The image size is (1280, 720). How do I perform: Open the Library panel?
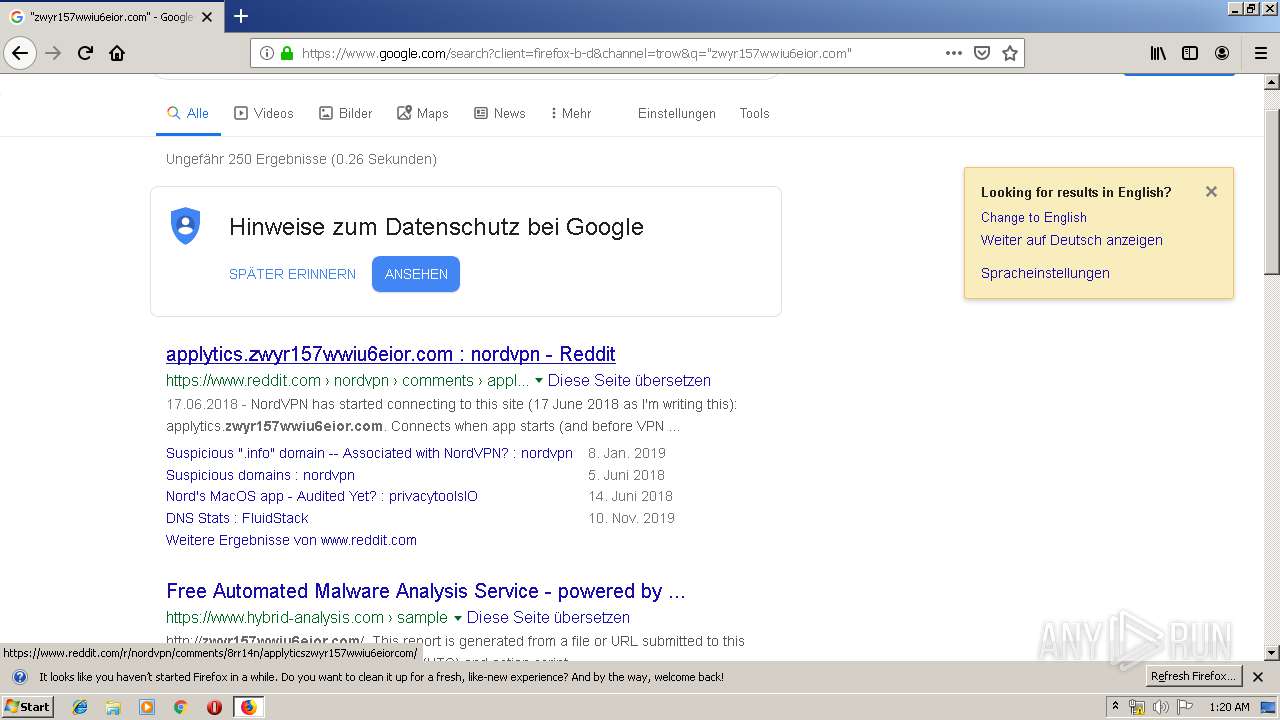coord(1158,53)
